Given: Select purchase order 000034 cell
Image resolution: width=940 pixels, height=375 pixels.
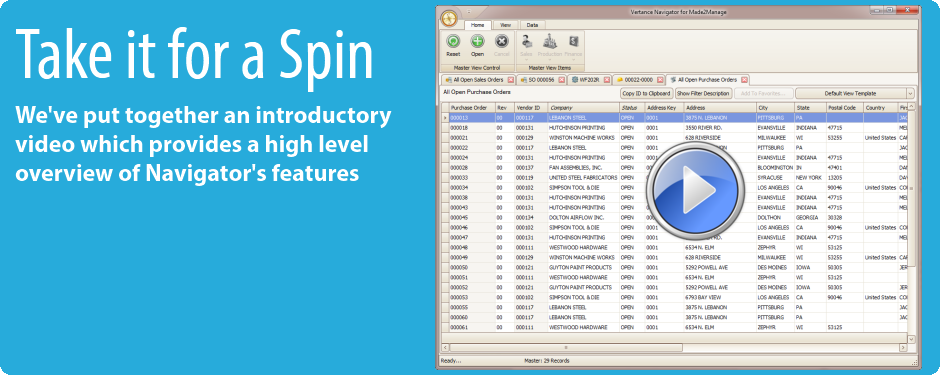Looking at the screenshot, I should 472,188.
